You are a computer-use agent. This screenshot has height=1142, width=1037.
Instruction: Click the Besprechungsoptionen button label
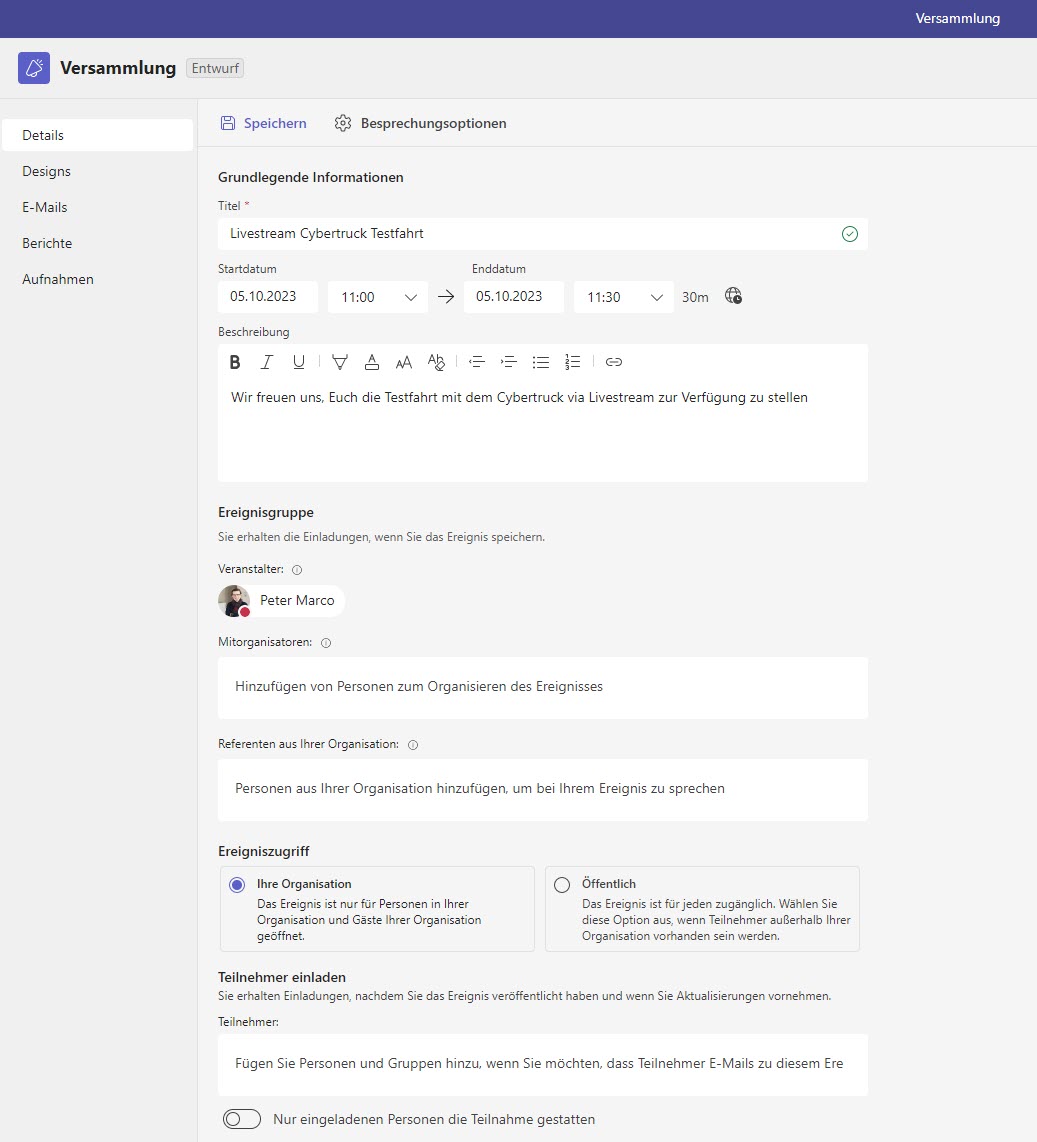[433, 123]
